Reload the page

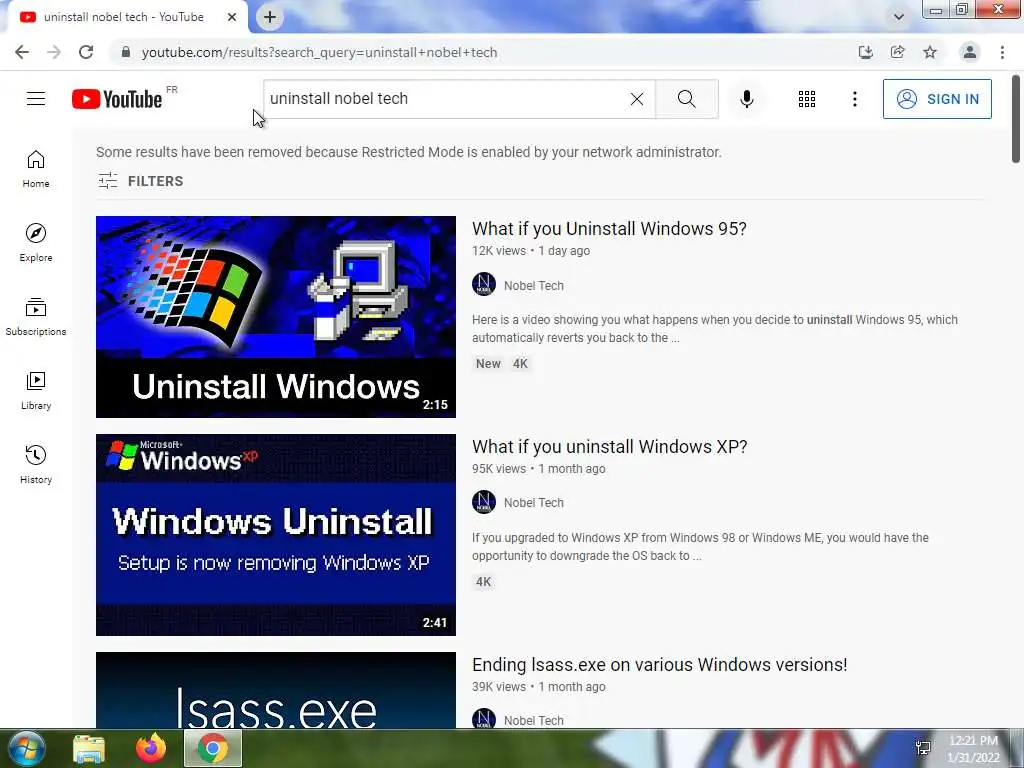[86, 52]
